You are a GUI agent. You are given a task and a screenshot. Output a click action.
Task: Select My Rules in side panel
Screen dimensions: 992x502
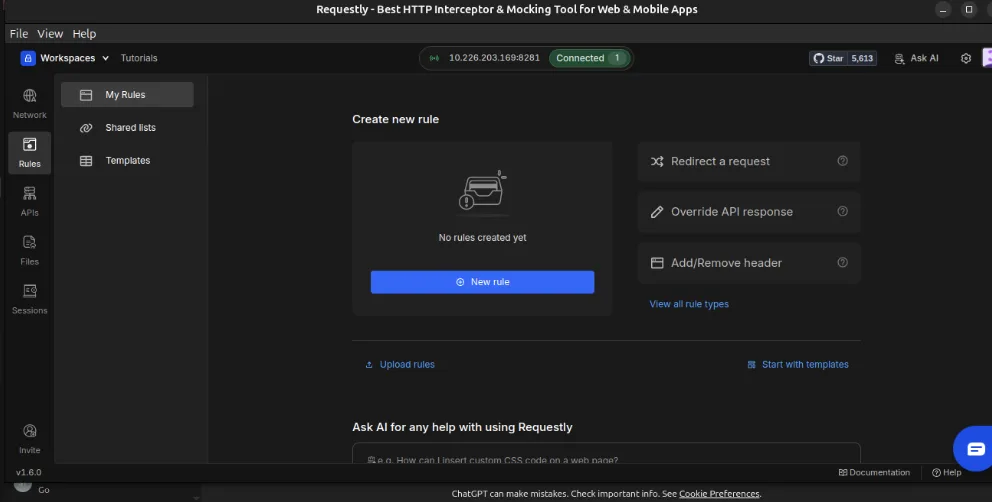pos(127,94)
